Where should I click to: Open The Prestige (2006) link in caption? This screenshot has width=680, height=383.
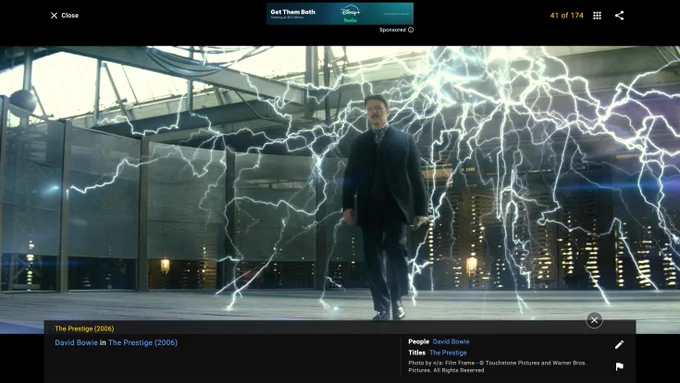[x=143, y=343]
